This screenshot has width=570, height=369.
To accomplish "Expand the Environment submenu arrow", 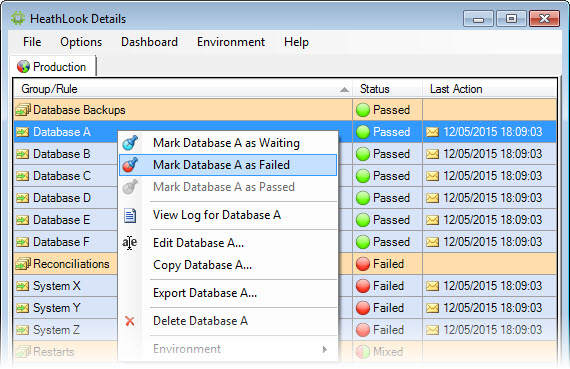I will tap(325, 349).
